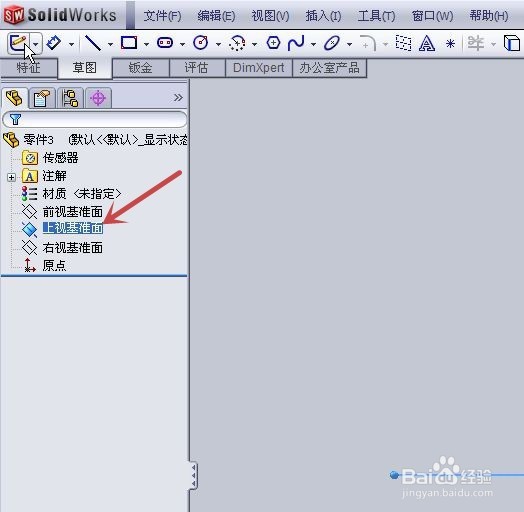Click the Sketch tool icon

18,43
